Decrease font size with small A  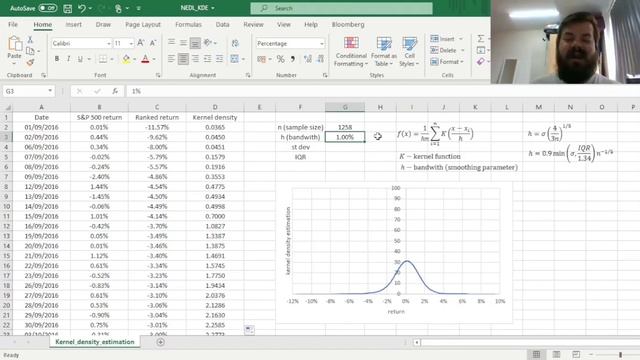click(x=153, y=43)
